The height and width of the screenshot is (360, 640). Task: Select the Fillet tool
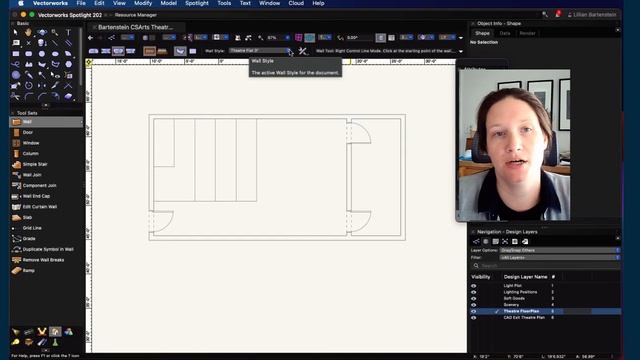pyautogui.click(x=28, y=97)
